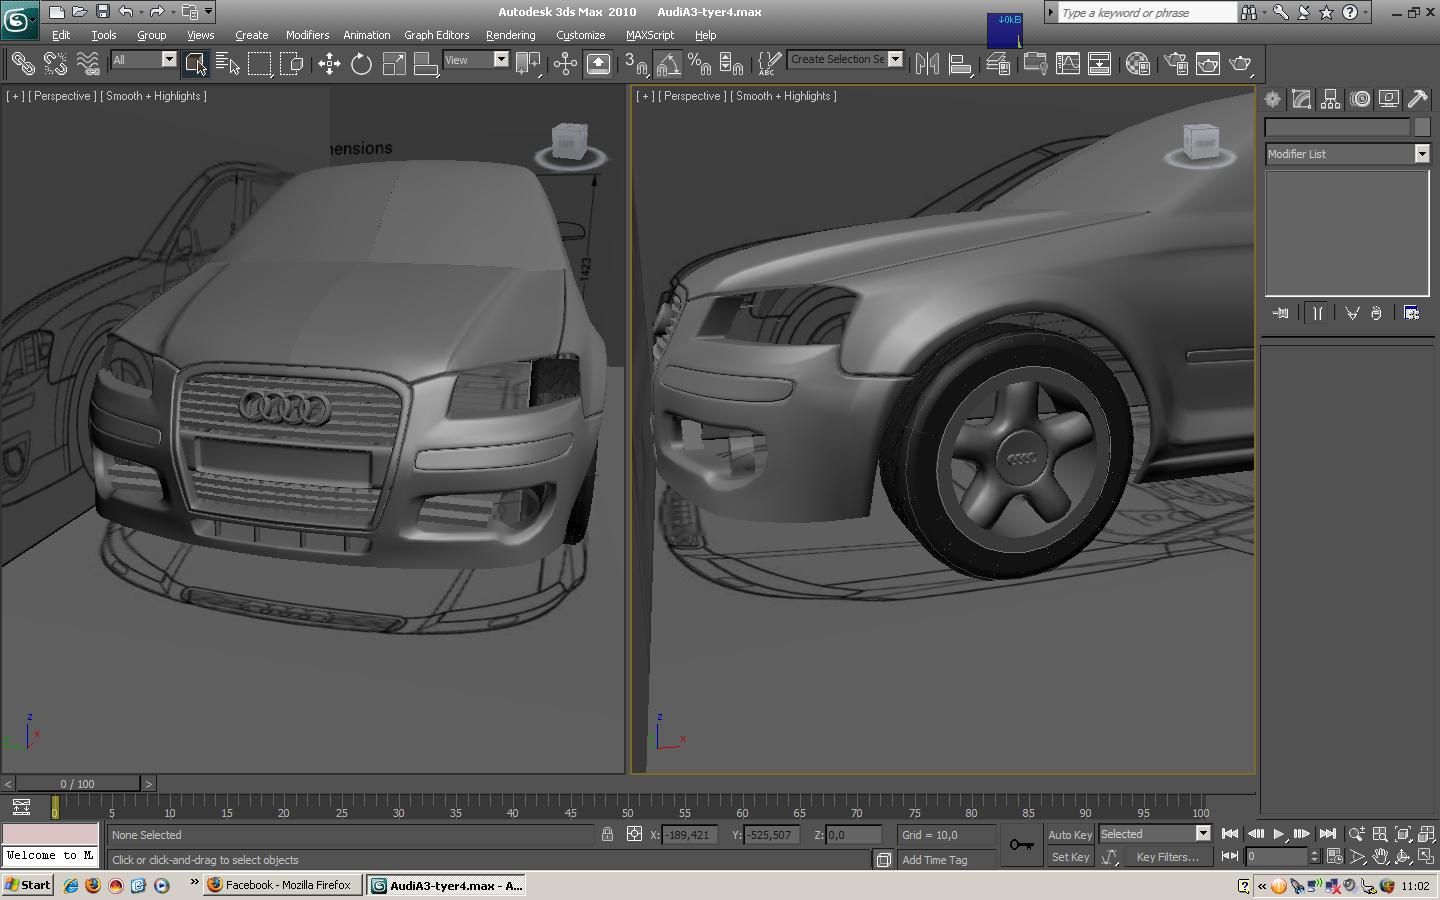The height and width of the screenshot is (900, 1440).
Task: Open the Material Editor
Action: click(1137, 64)
